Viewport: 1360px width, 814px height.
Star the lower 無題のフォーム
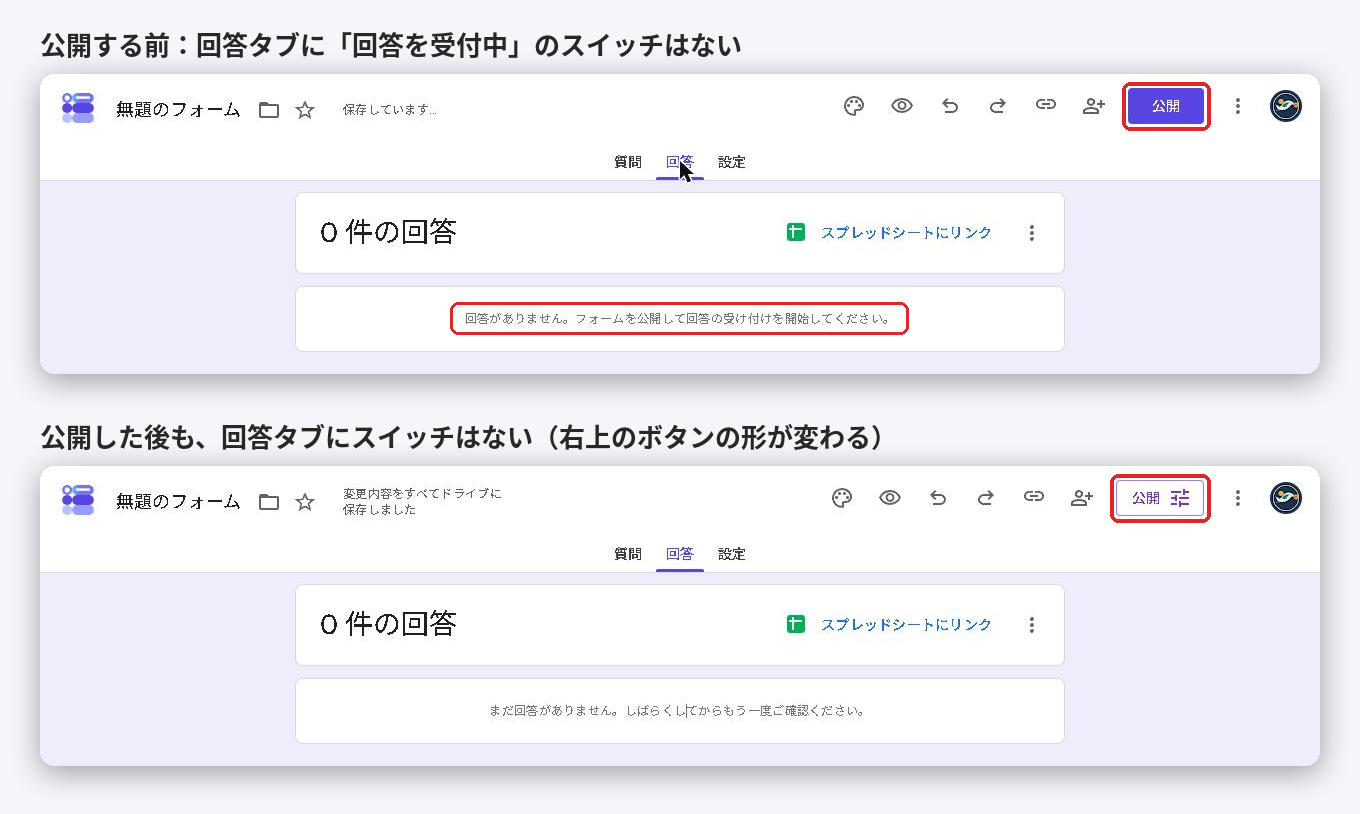tap(305, 502)
